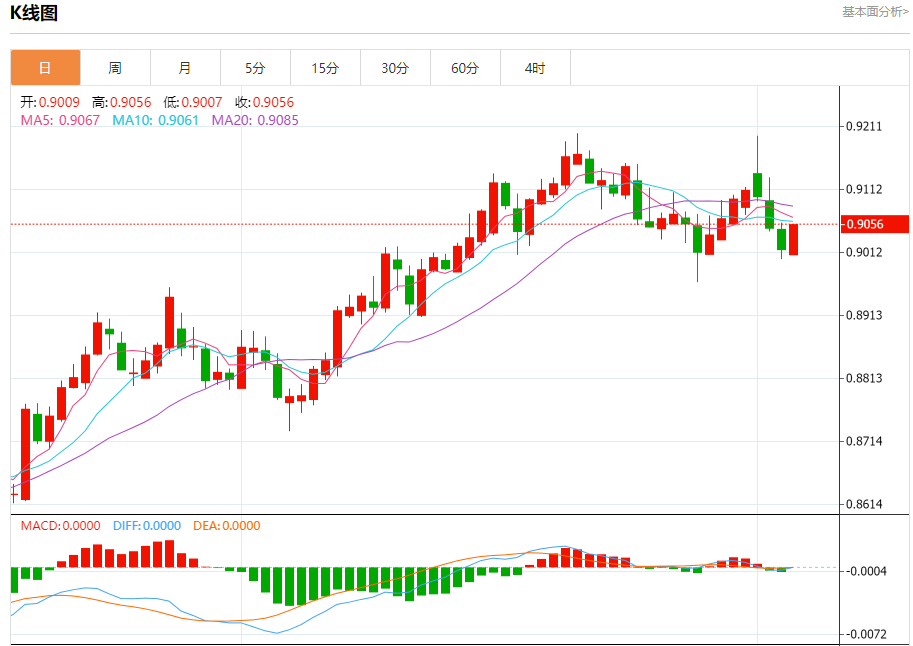The width and height of the screenshot is (913, 646).
Task: Click the 0.8813 price axis label
Action: click(864, 378)
